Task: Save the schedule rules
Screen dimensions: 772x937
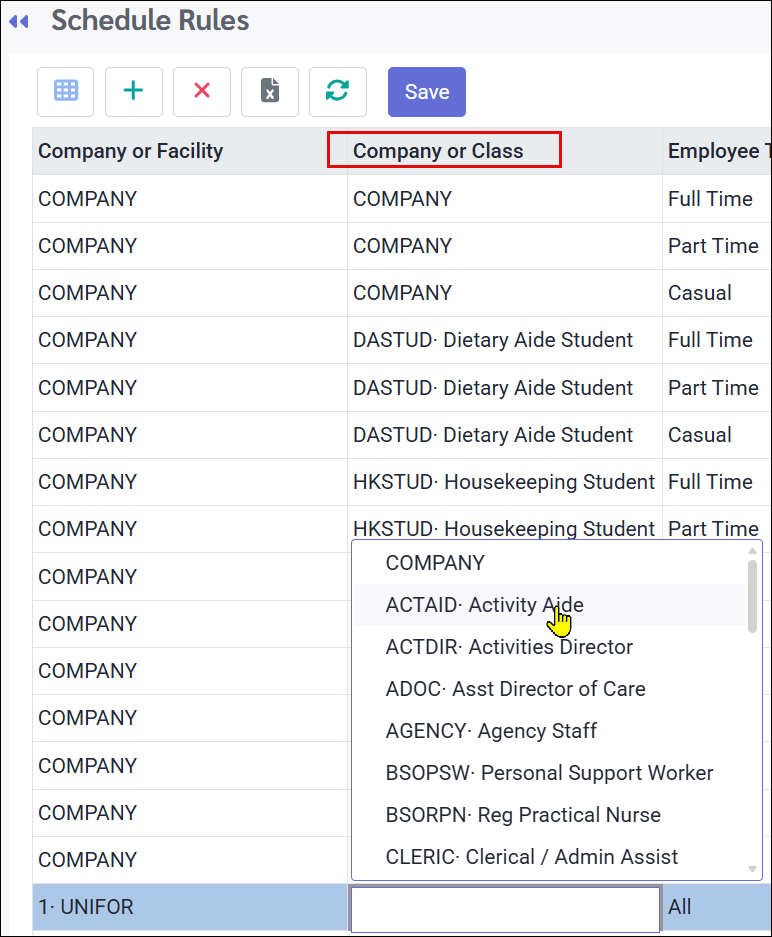Action: (x=427, y=91)
